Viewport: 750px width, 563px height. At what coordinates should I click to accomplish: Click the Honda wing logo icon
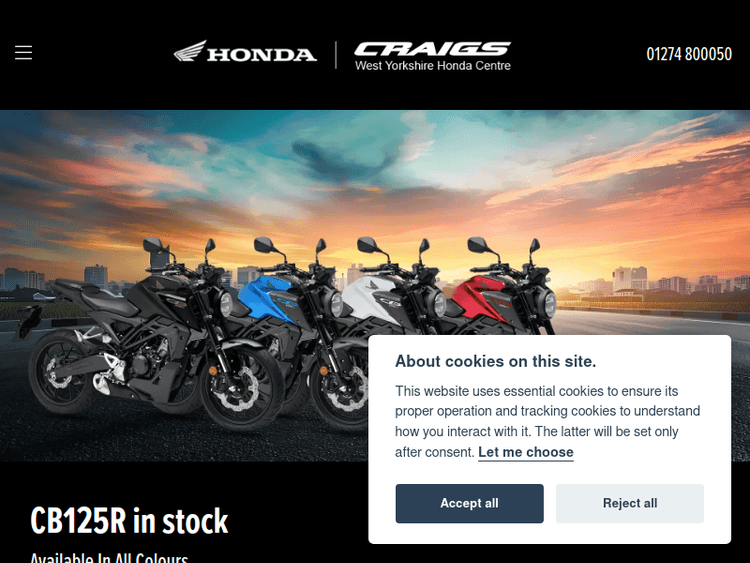tap(190, 51)
